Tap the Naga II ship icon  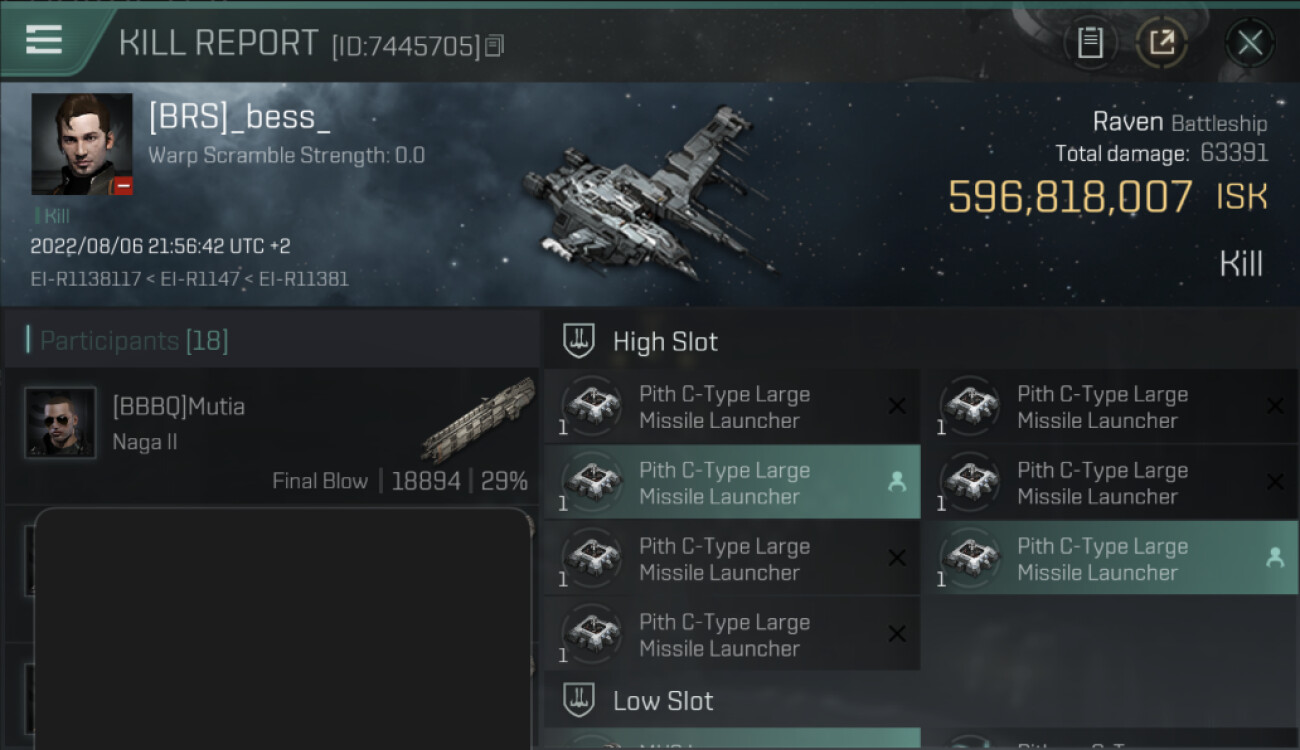(480, 420)
